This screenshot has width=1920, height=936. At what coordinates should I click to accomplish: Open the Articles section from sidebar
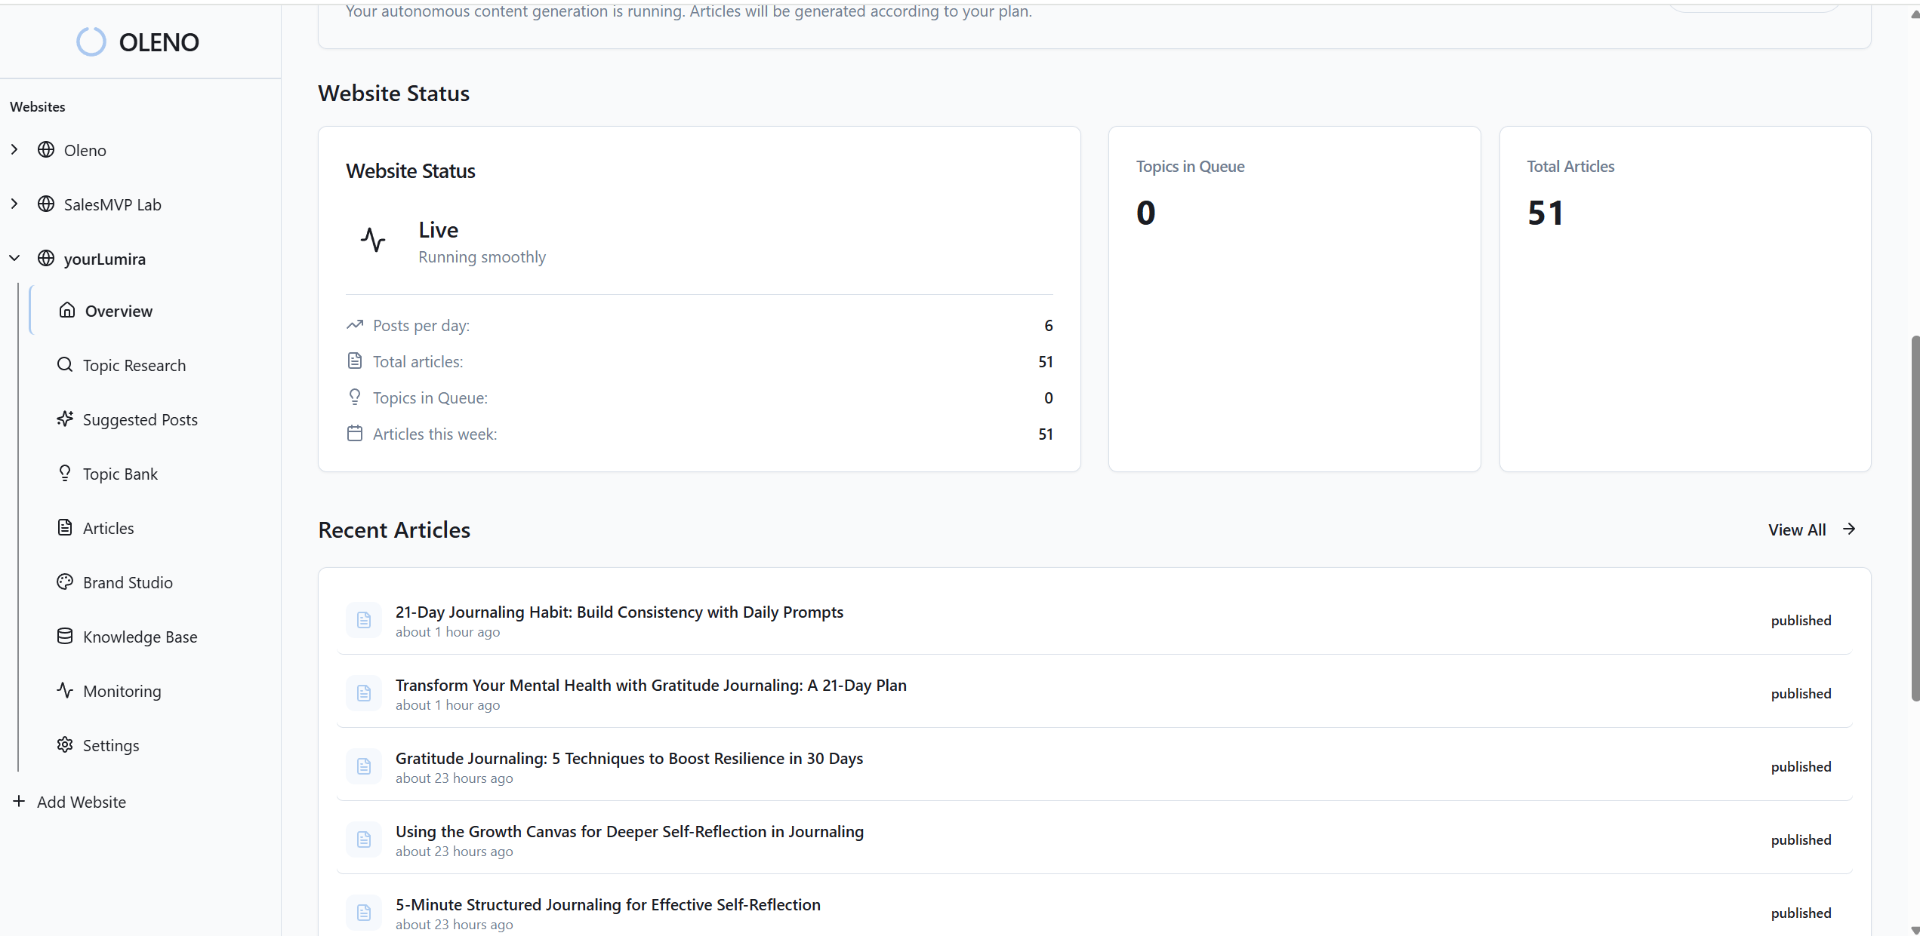[x=108, y=527]
